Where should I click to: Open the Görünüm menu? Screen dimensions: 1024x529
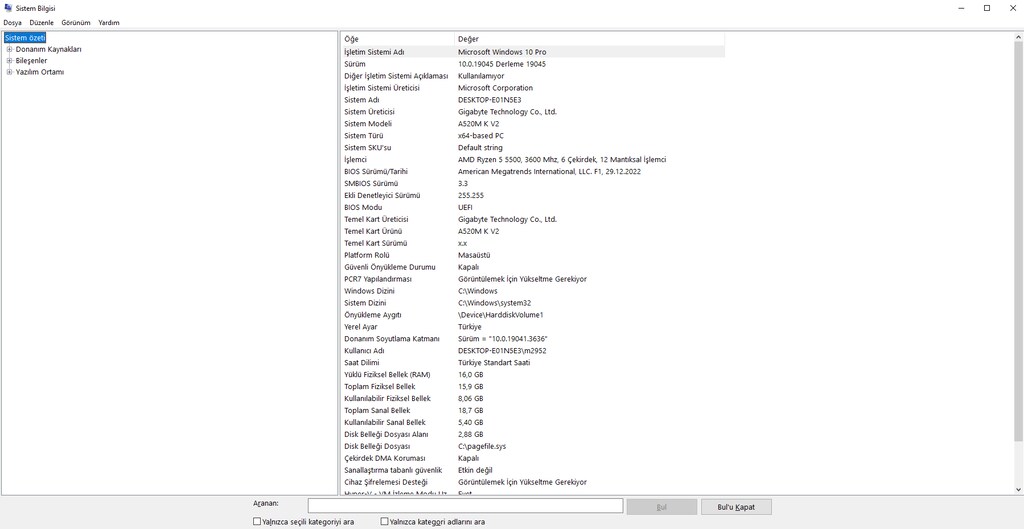point(76,22)
